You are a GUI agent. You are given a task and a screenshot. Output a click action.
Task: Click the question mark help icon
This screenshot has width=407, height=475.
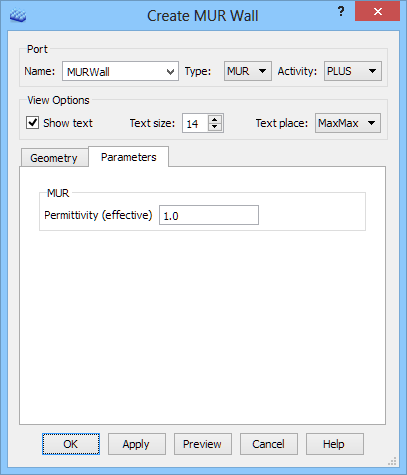click(x=341, y=12)
